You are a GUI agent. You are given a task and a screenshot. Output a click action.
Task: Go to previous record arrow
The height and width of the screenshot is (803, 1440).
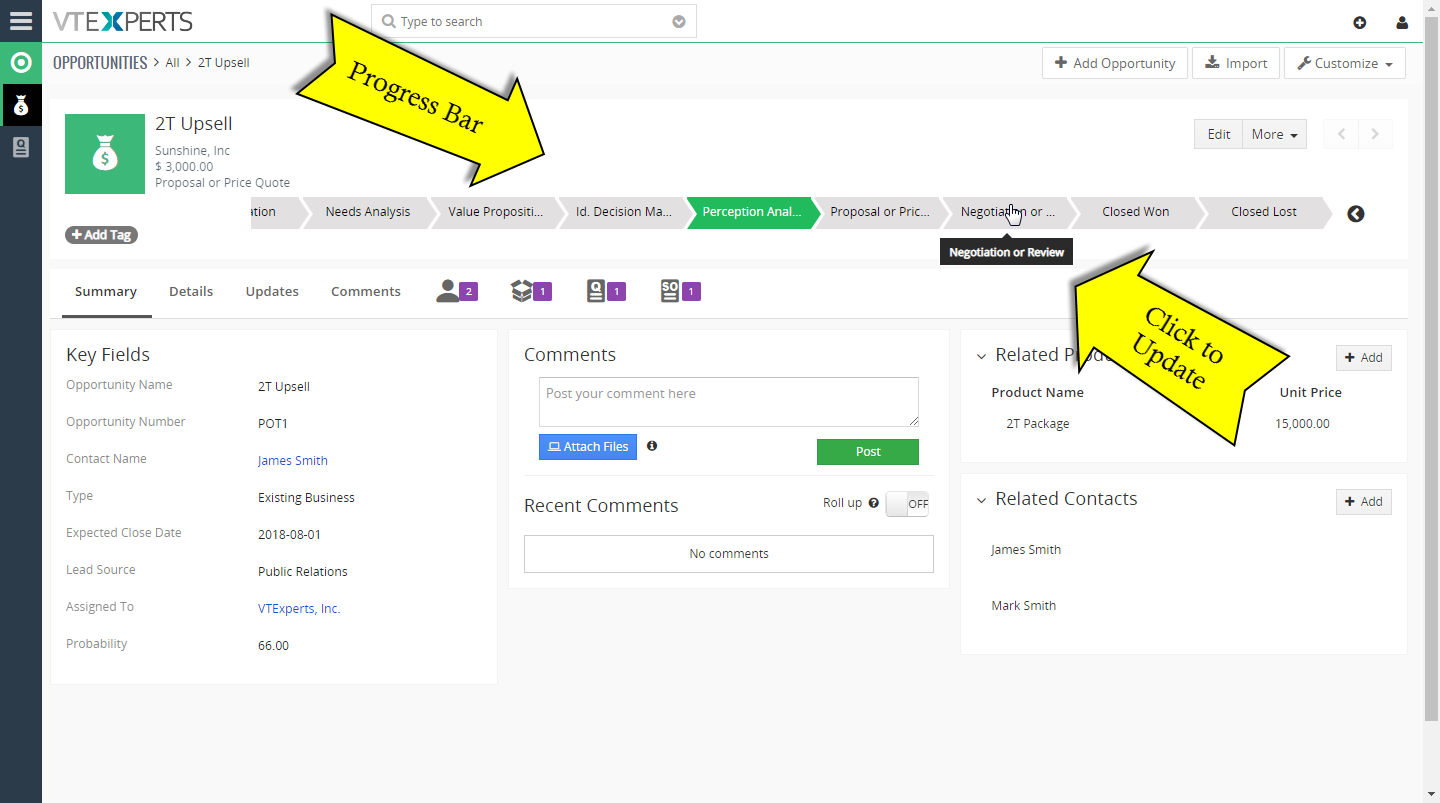tap(1341, 134)
